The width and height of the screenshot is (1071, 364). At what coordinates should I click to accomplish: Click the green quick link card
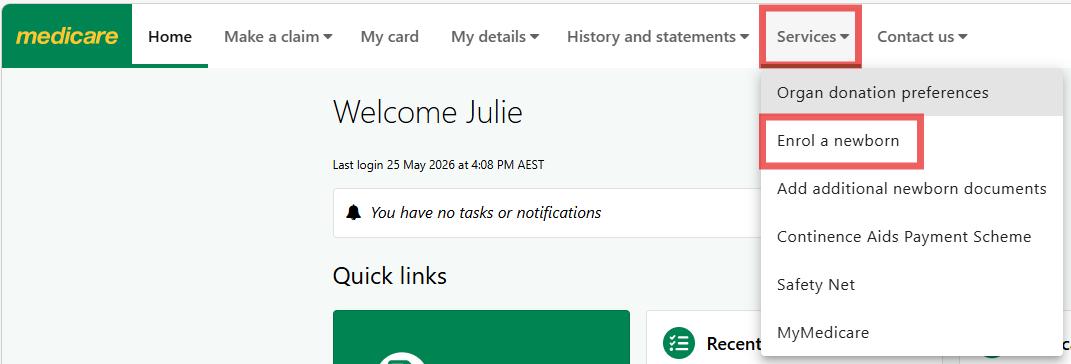482,337
